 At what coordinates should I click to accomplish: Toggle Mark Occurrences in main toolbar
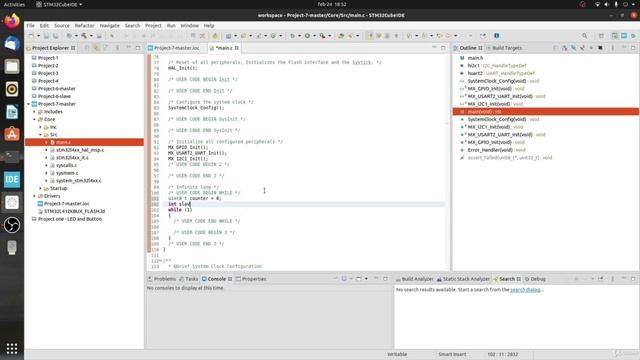[x=370, y=36]
